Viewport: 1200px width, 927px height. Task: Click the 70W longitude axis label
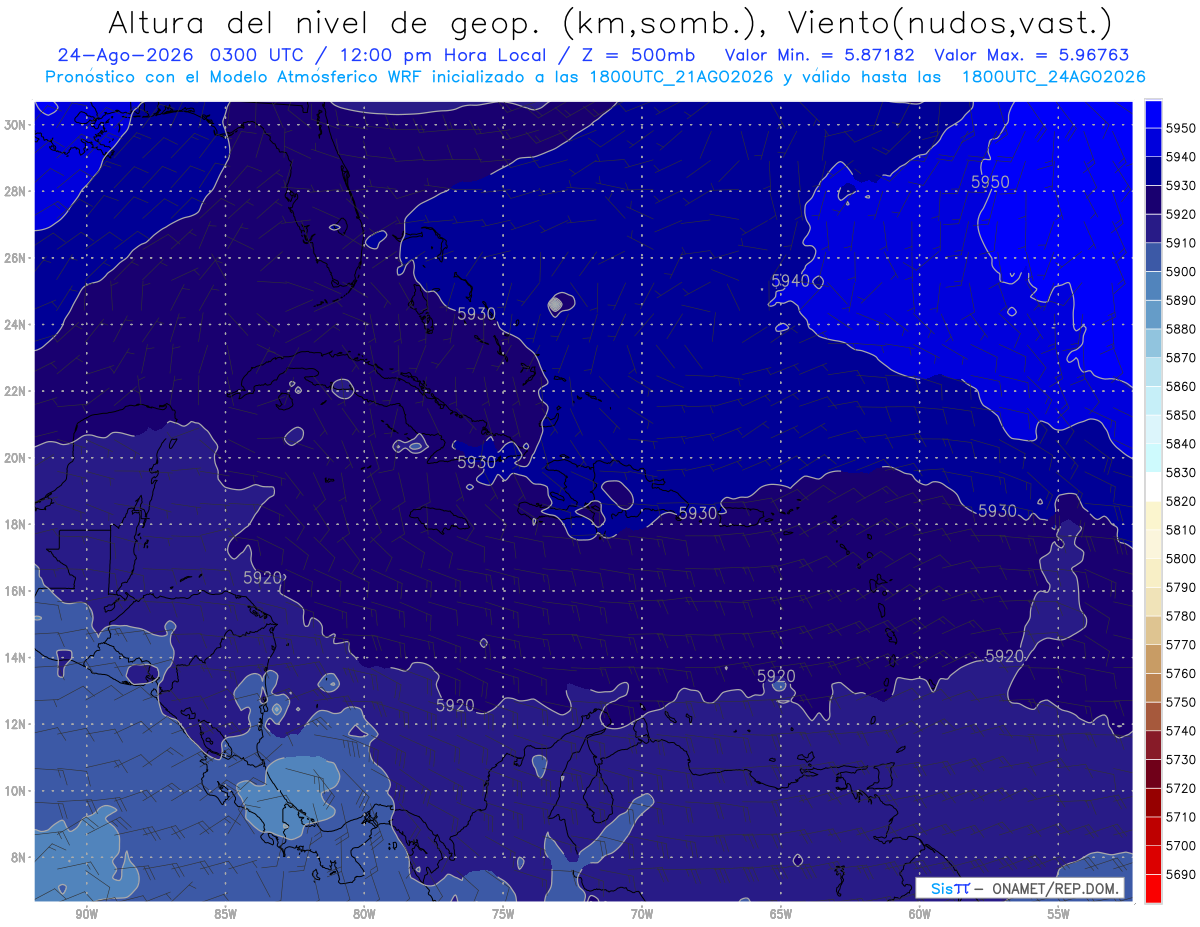click(642, 914)
